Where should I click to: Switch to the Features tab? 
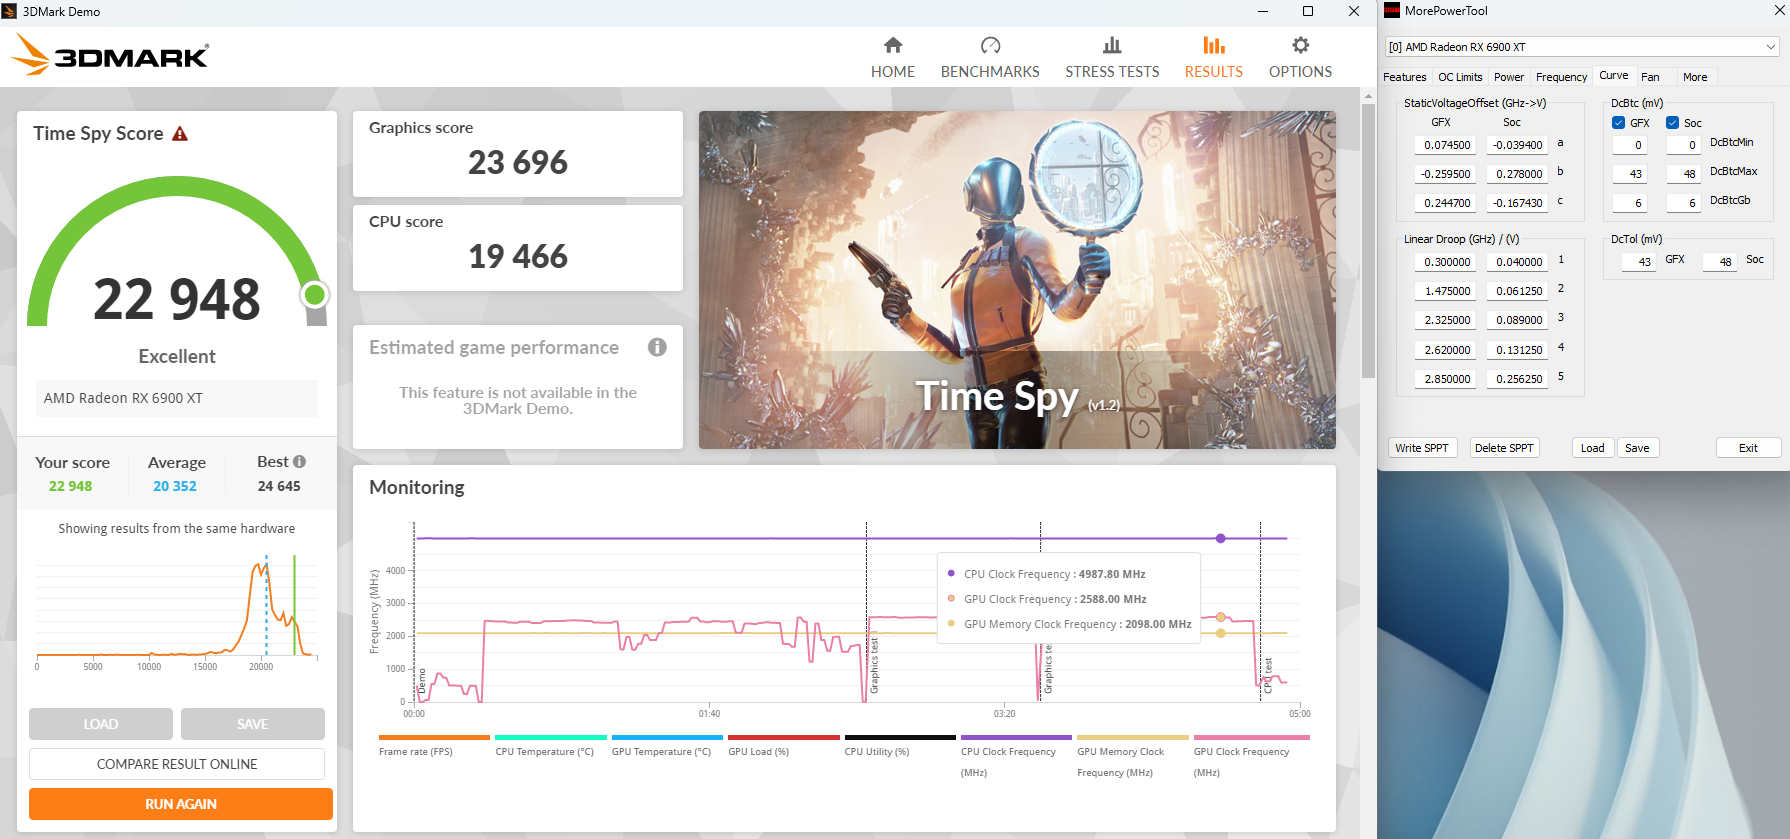[1404, 77]
